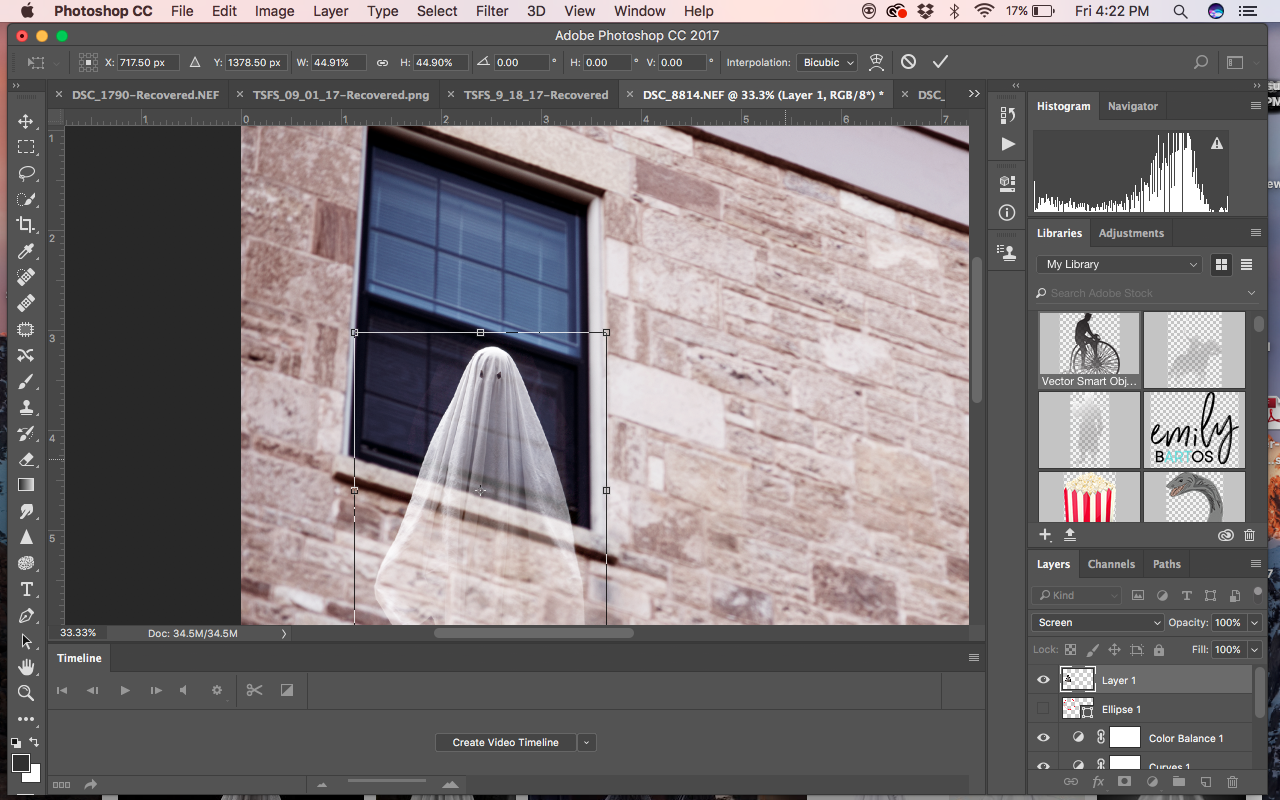Open Create Video Timeline options arrow

coord(587,742)
